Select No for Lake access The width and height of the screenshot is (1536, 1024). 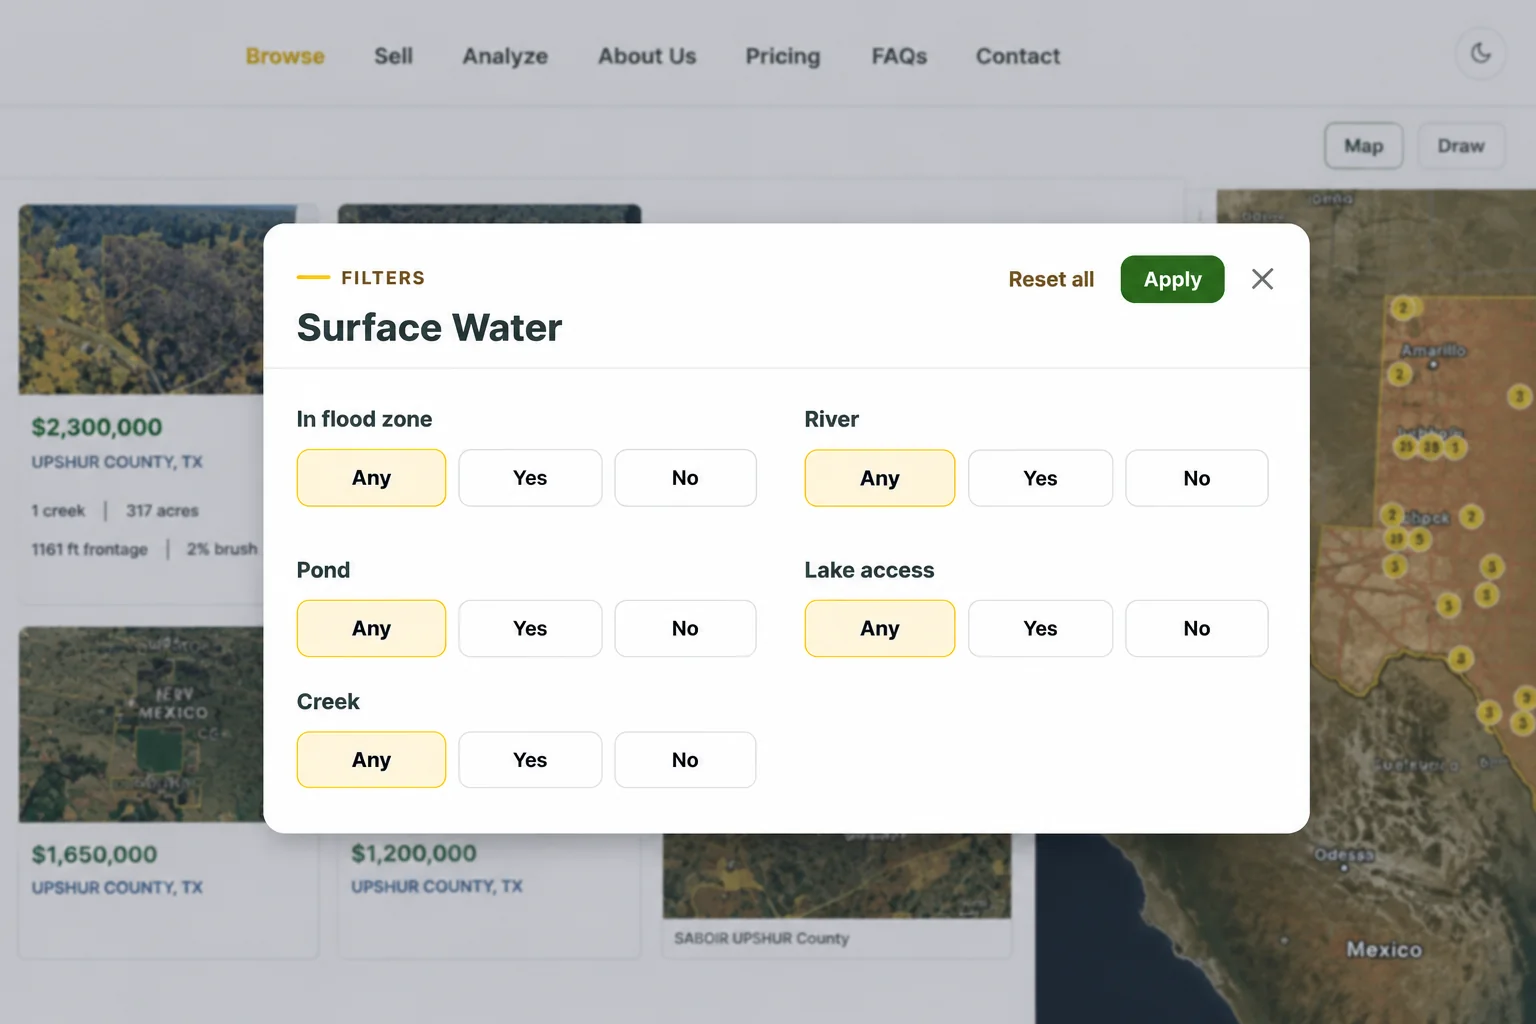click(x=1197, y=628)
